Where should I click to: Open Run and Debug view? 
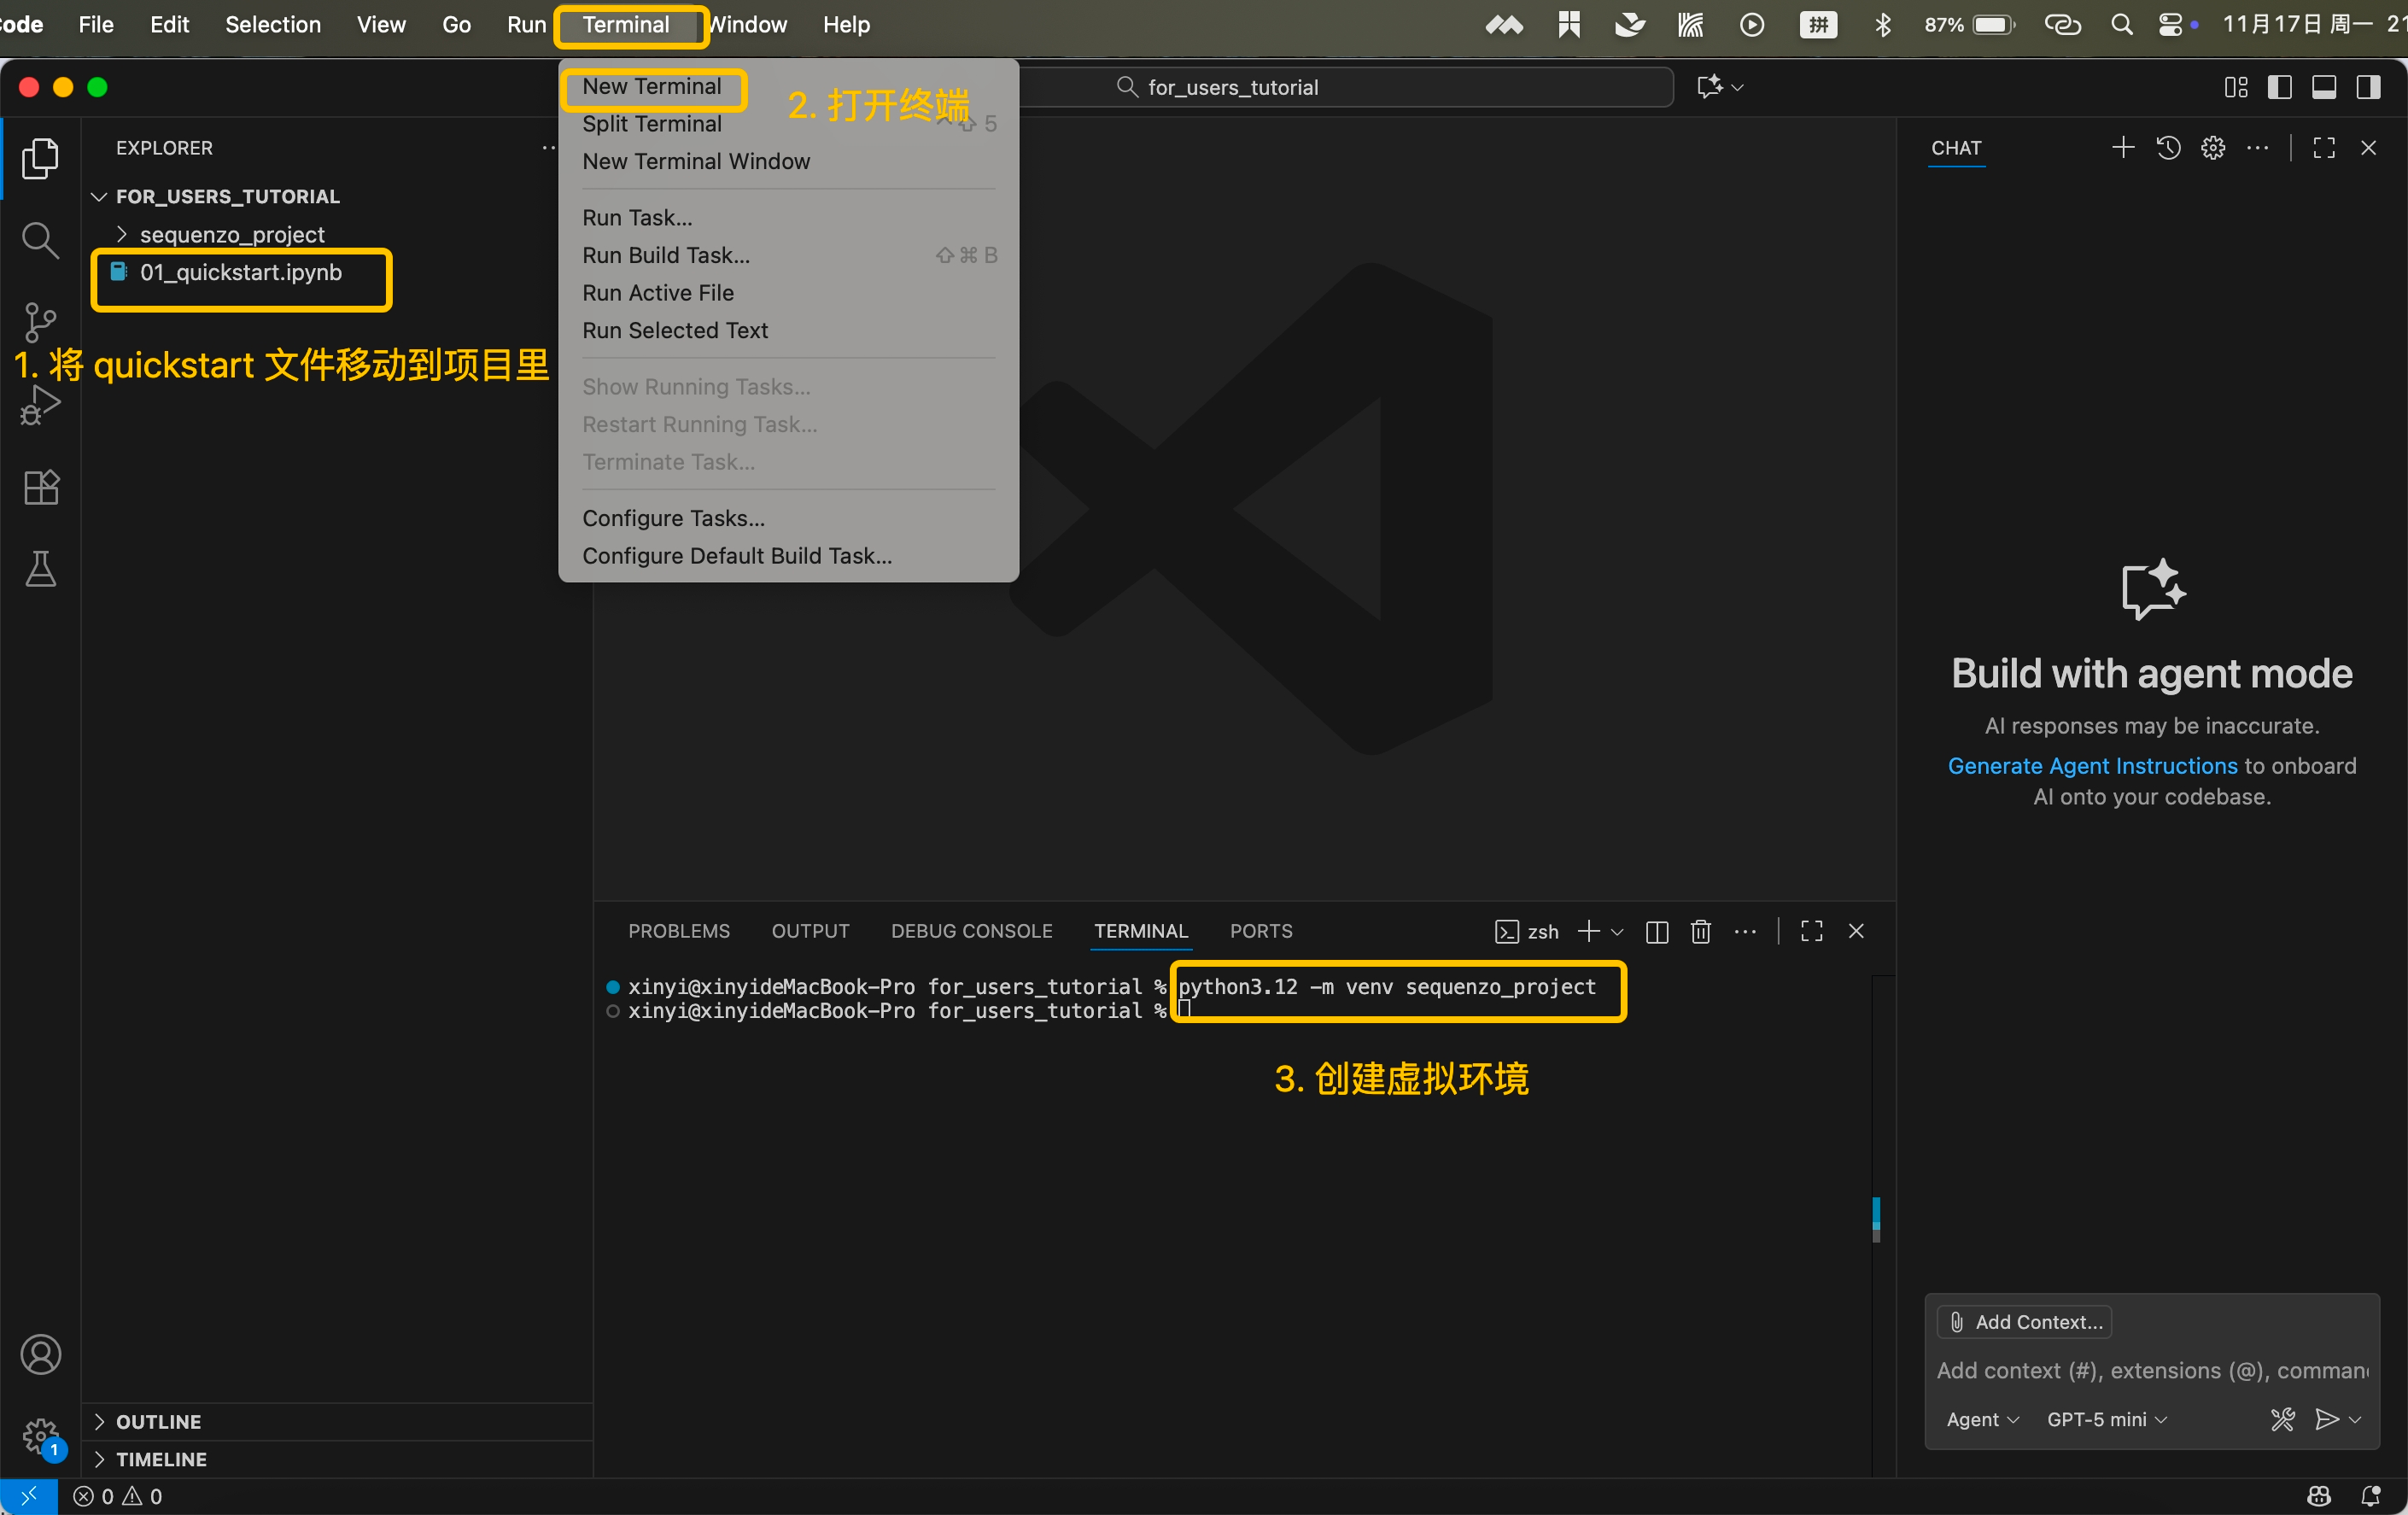[40, 405]
